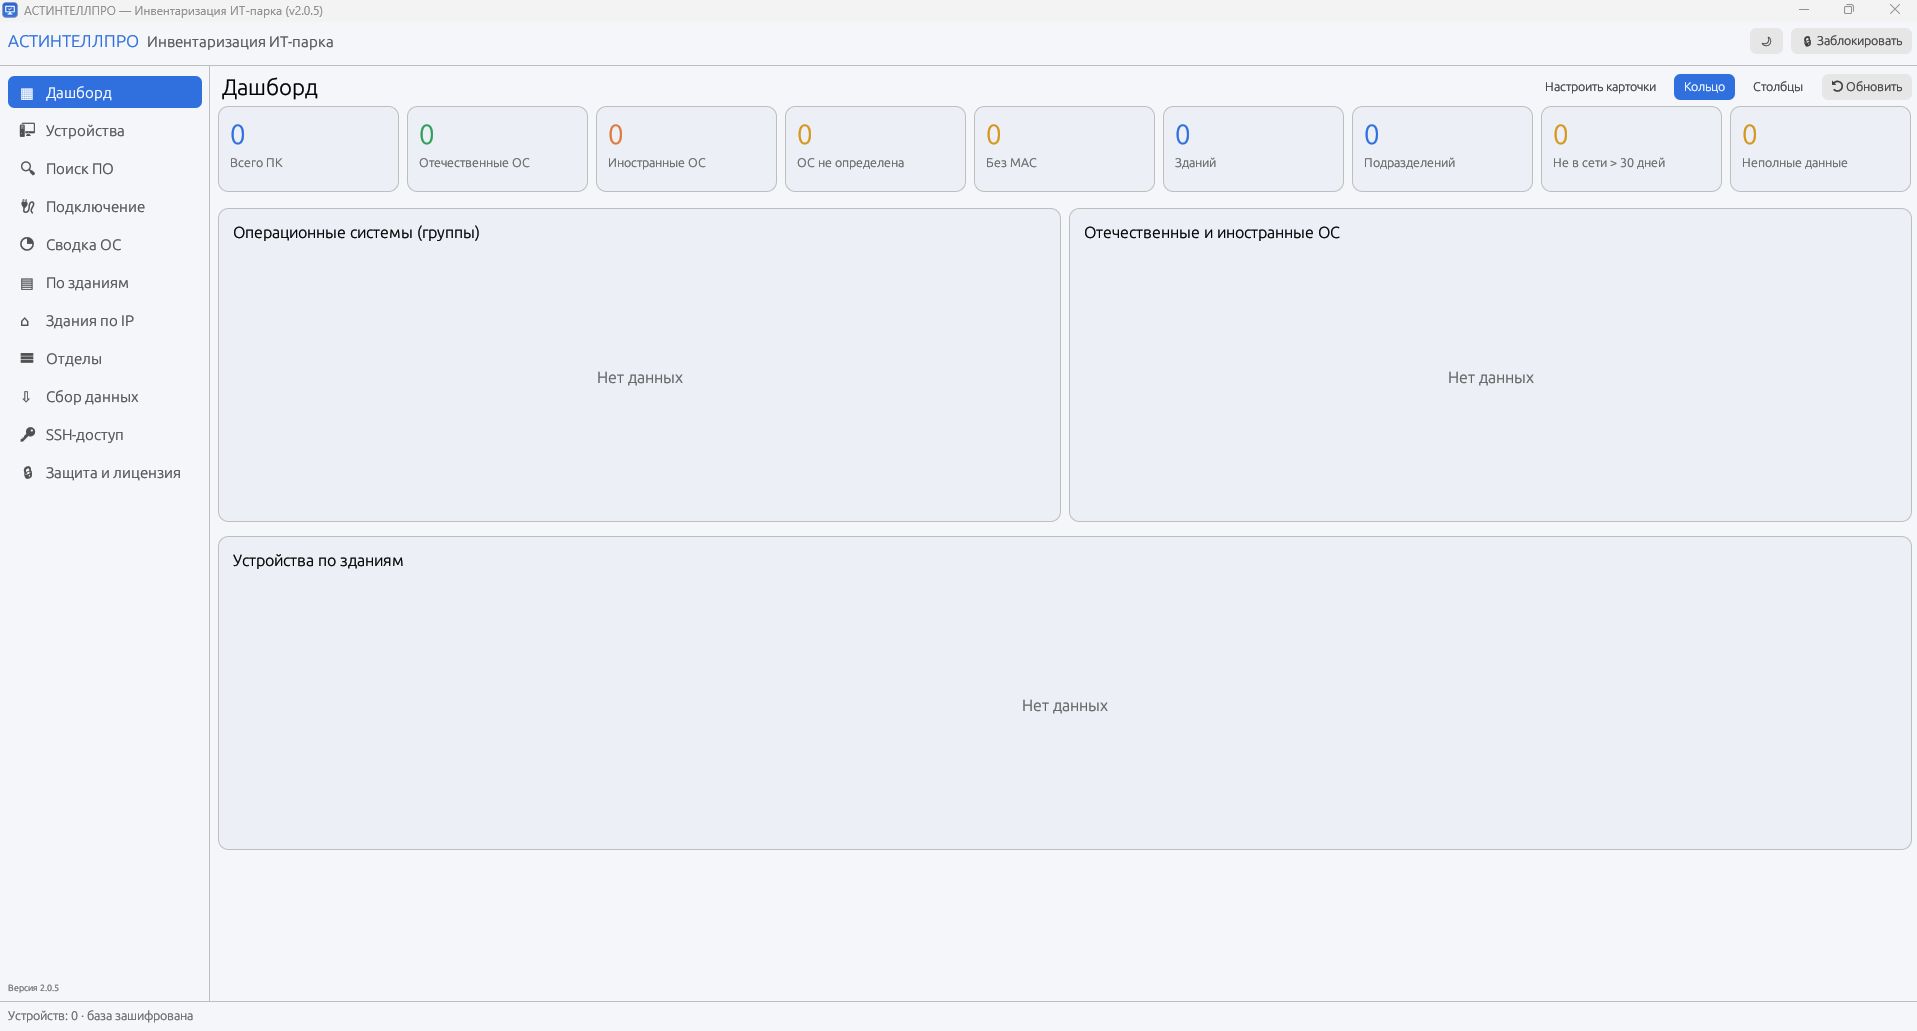The width and height of the screenshot is (1917, 1031).
Task: Switch chart mode to Столбцы
Action: [x=1777, y=87]
